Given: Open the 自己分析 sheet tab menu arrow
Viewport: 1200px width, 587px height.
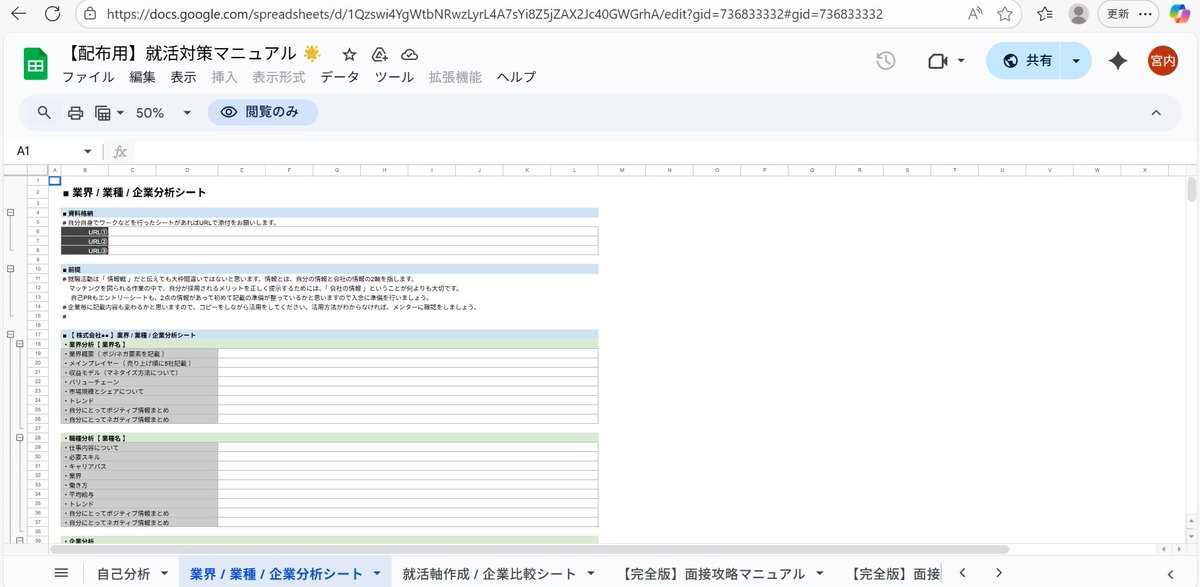Looking at the screenshot, I should click(x=162, y=573).
